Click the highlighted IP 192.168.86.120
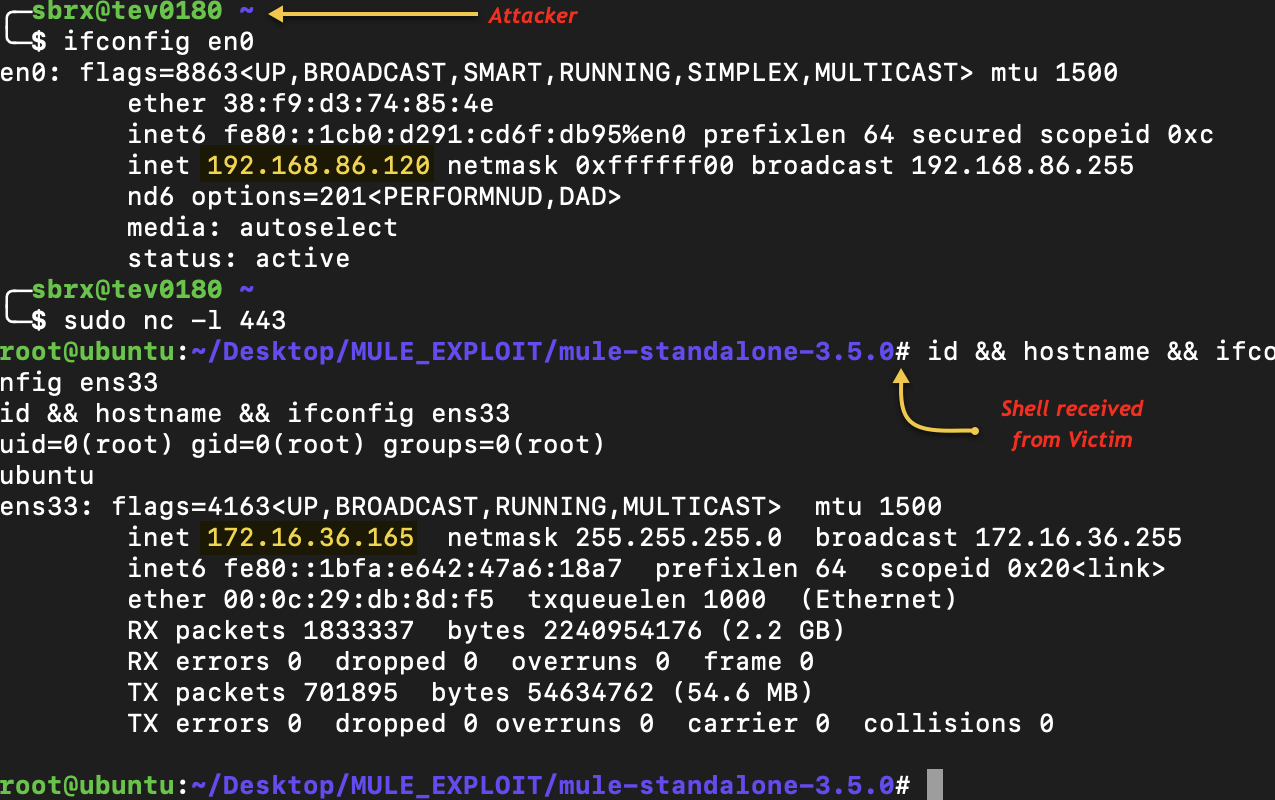This screenshot has height=800, width=1275. point(319,165)
